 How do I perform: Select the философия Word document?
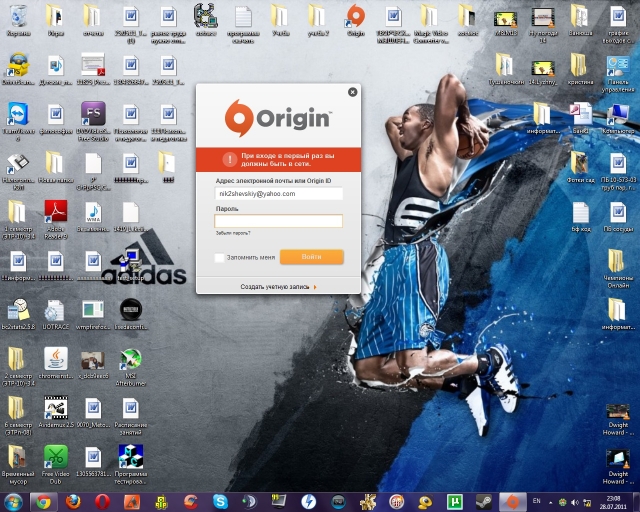[x=56, y=118]
